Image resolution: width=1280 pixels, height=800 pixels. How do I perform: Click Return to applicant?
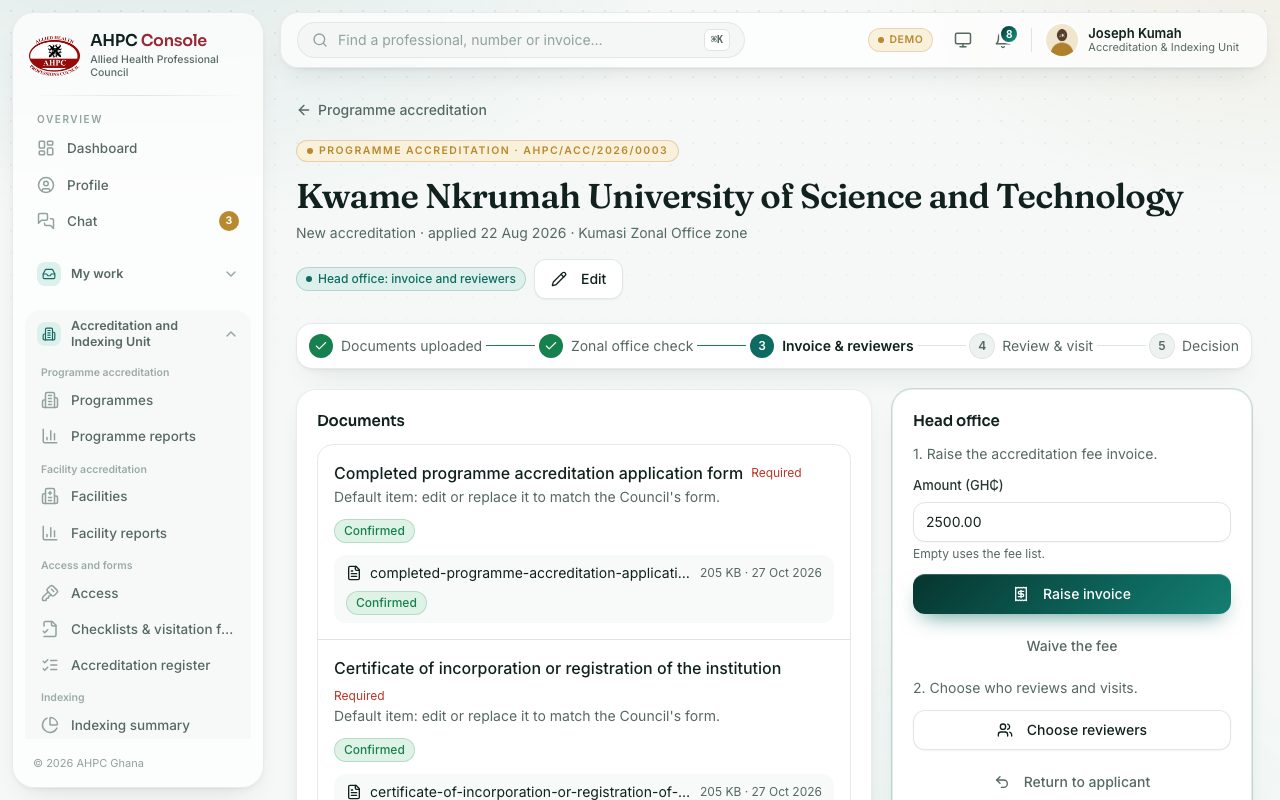tap(1072, 782)
